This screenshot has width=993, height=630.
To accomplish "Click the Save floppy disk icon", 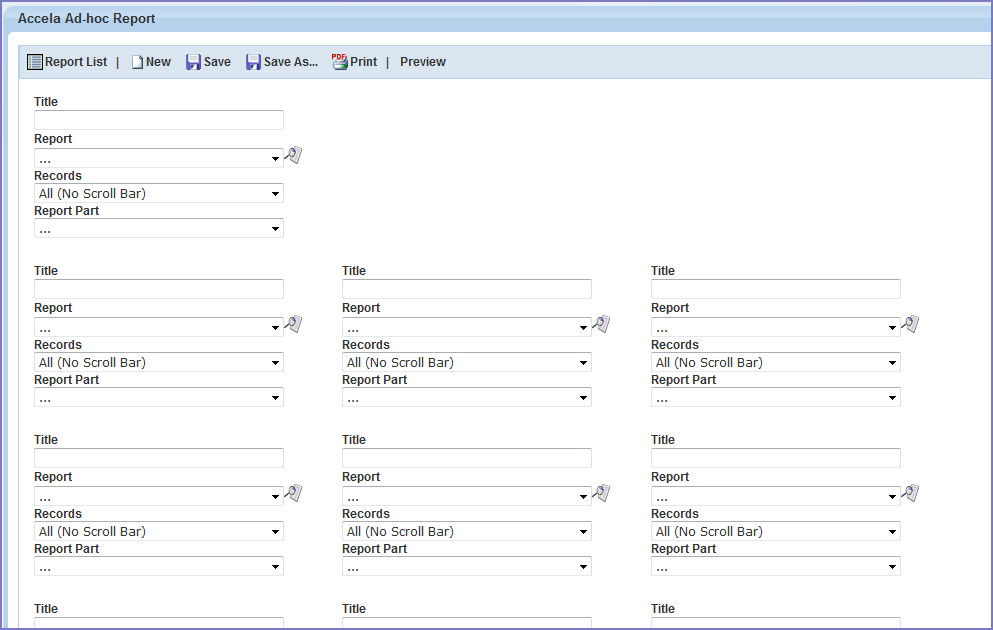I will pyautogui.click(x=194, y=62).
